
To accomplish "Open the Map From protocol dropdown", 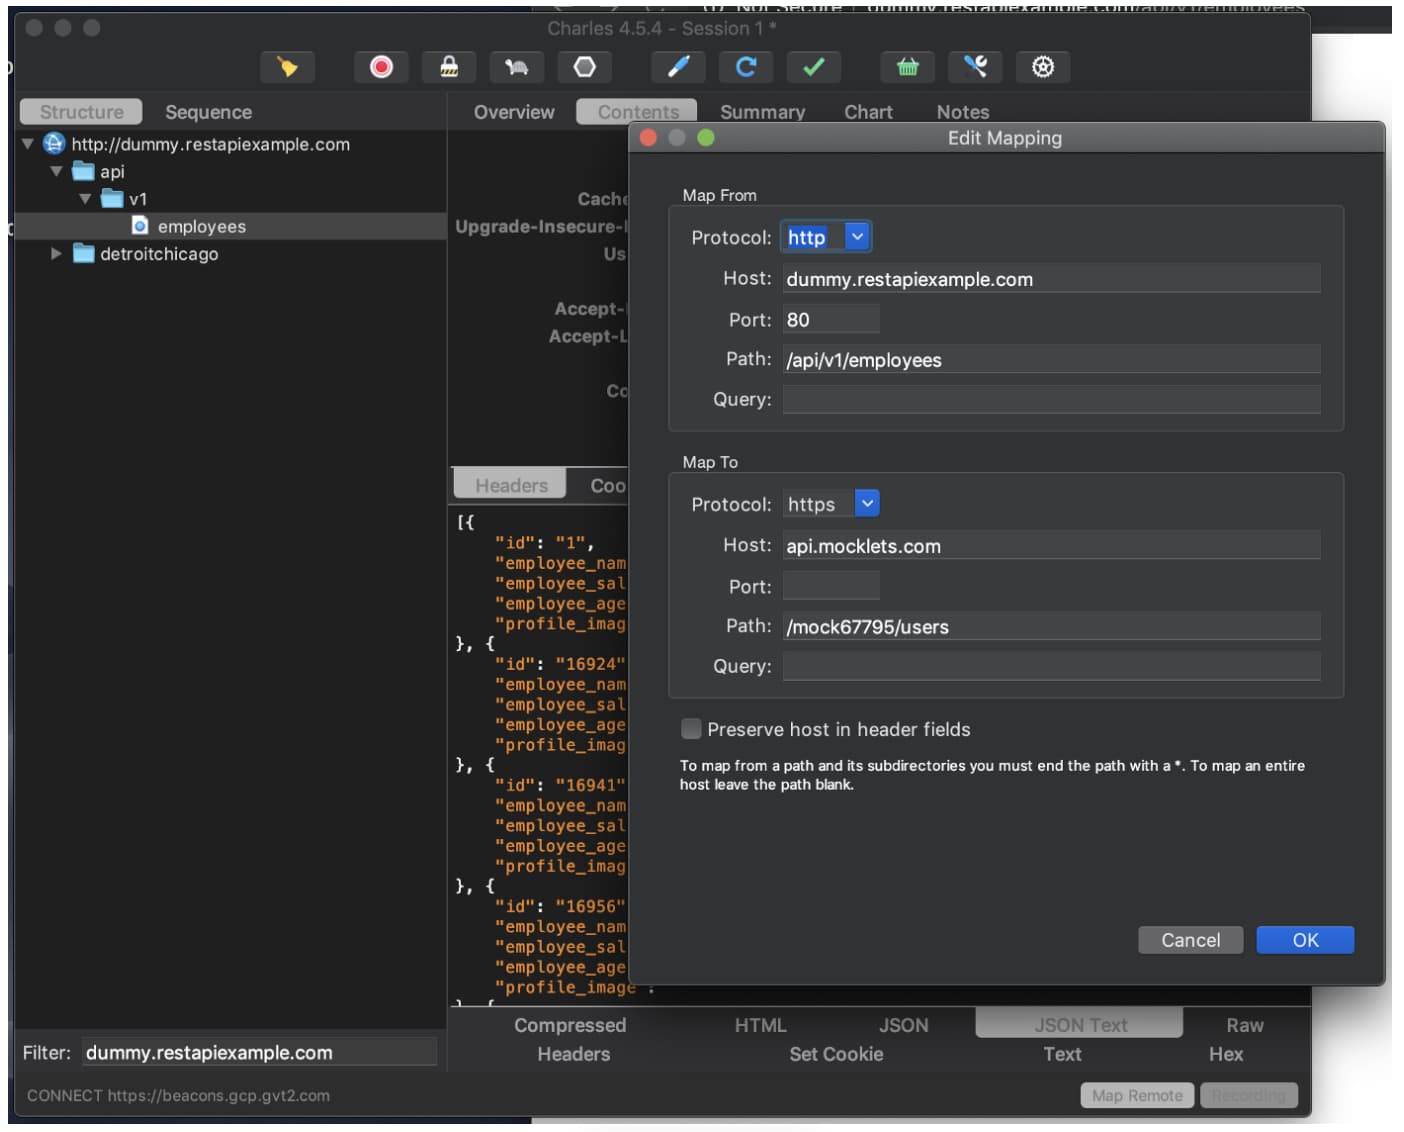I will (858, 237).
